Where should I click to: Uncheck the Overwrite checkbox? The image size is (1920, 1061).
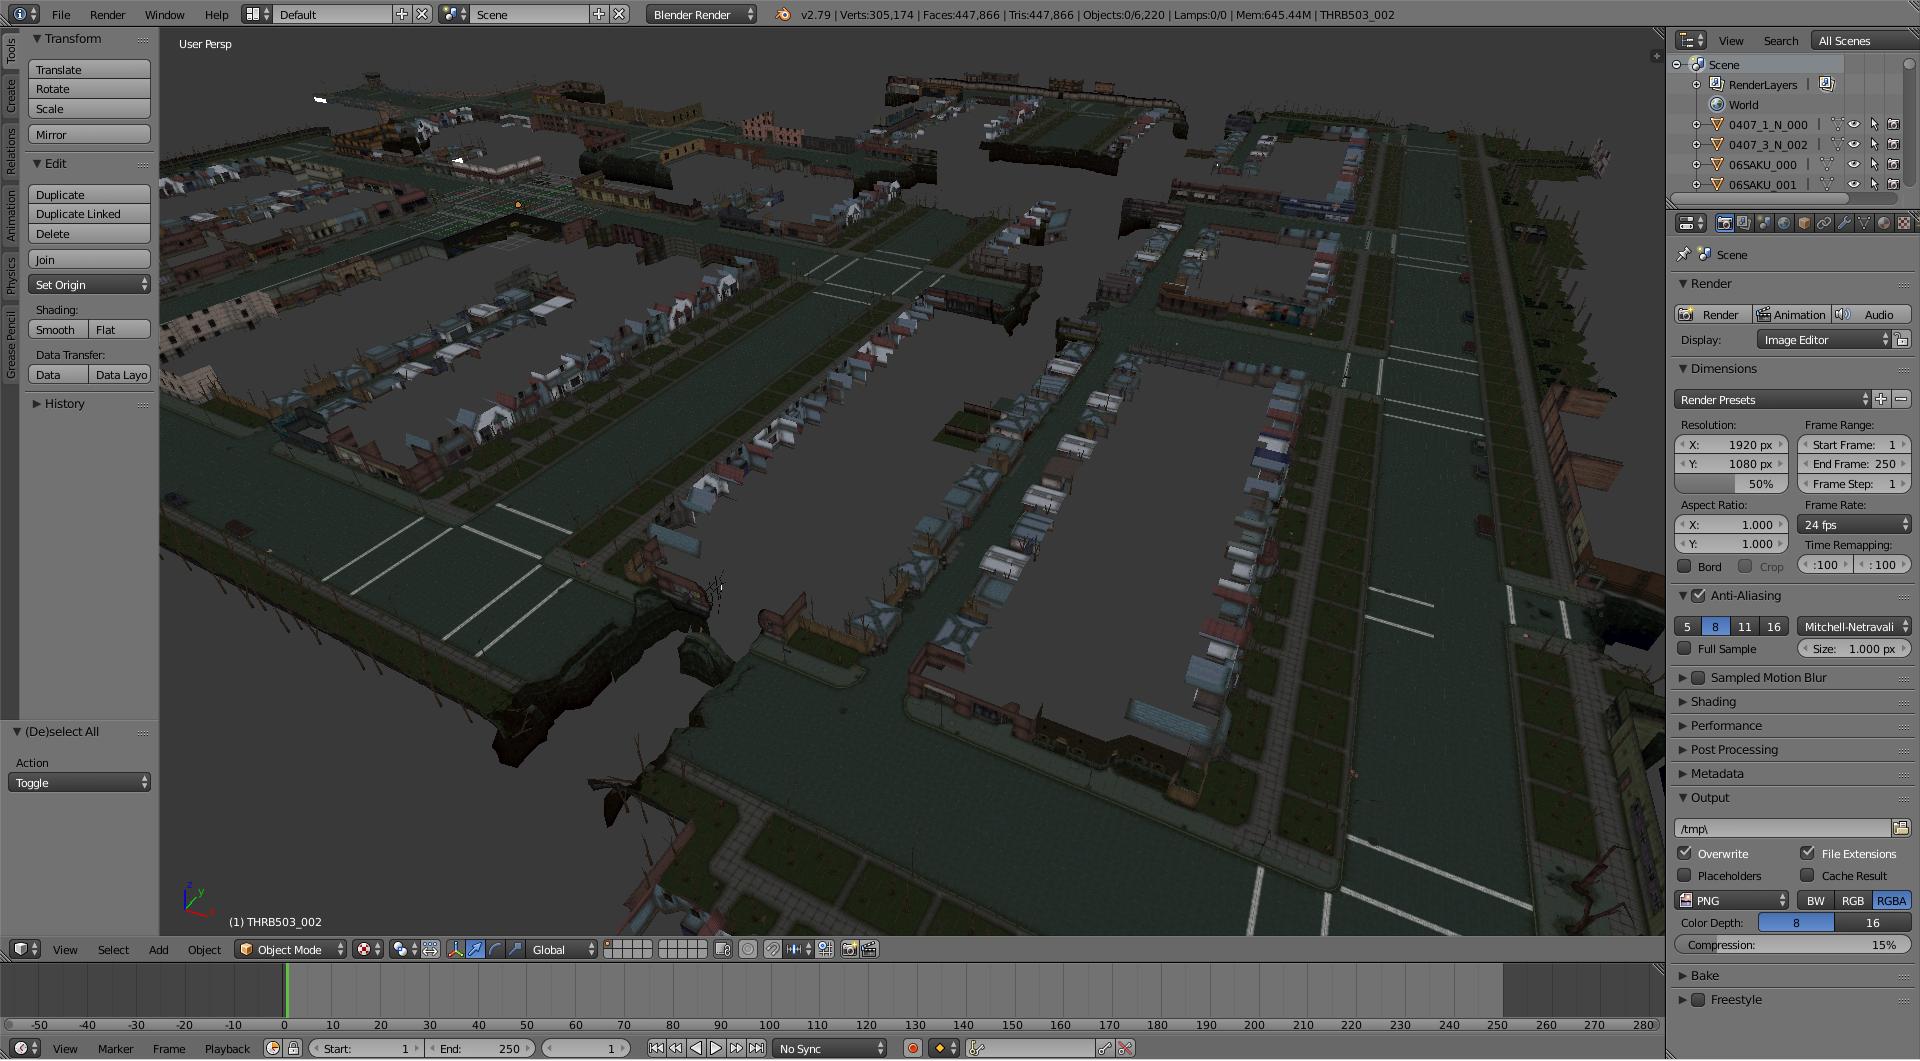point(1685,854)
